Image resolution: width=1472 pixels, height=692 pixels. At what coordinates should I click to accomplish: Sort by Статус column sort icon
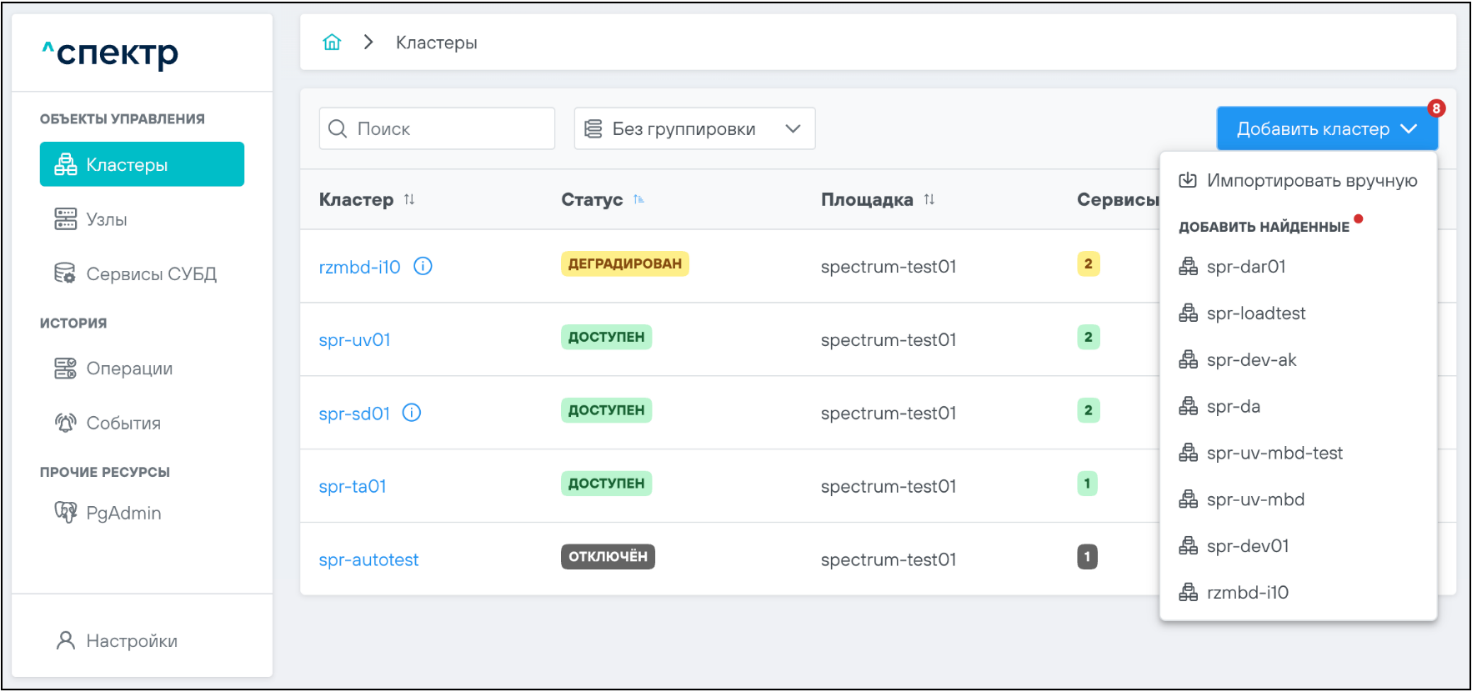click(638, 200)
